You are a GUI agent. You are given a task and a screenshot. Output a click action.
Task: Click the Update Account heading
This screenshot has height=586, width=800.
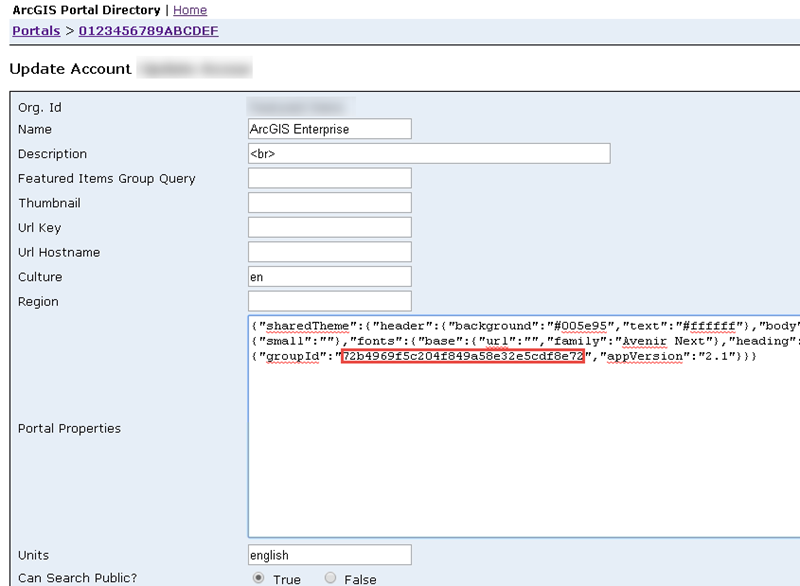70,69
